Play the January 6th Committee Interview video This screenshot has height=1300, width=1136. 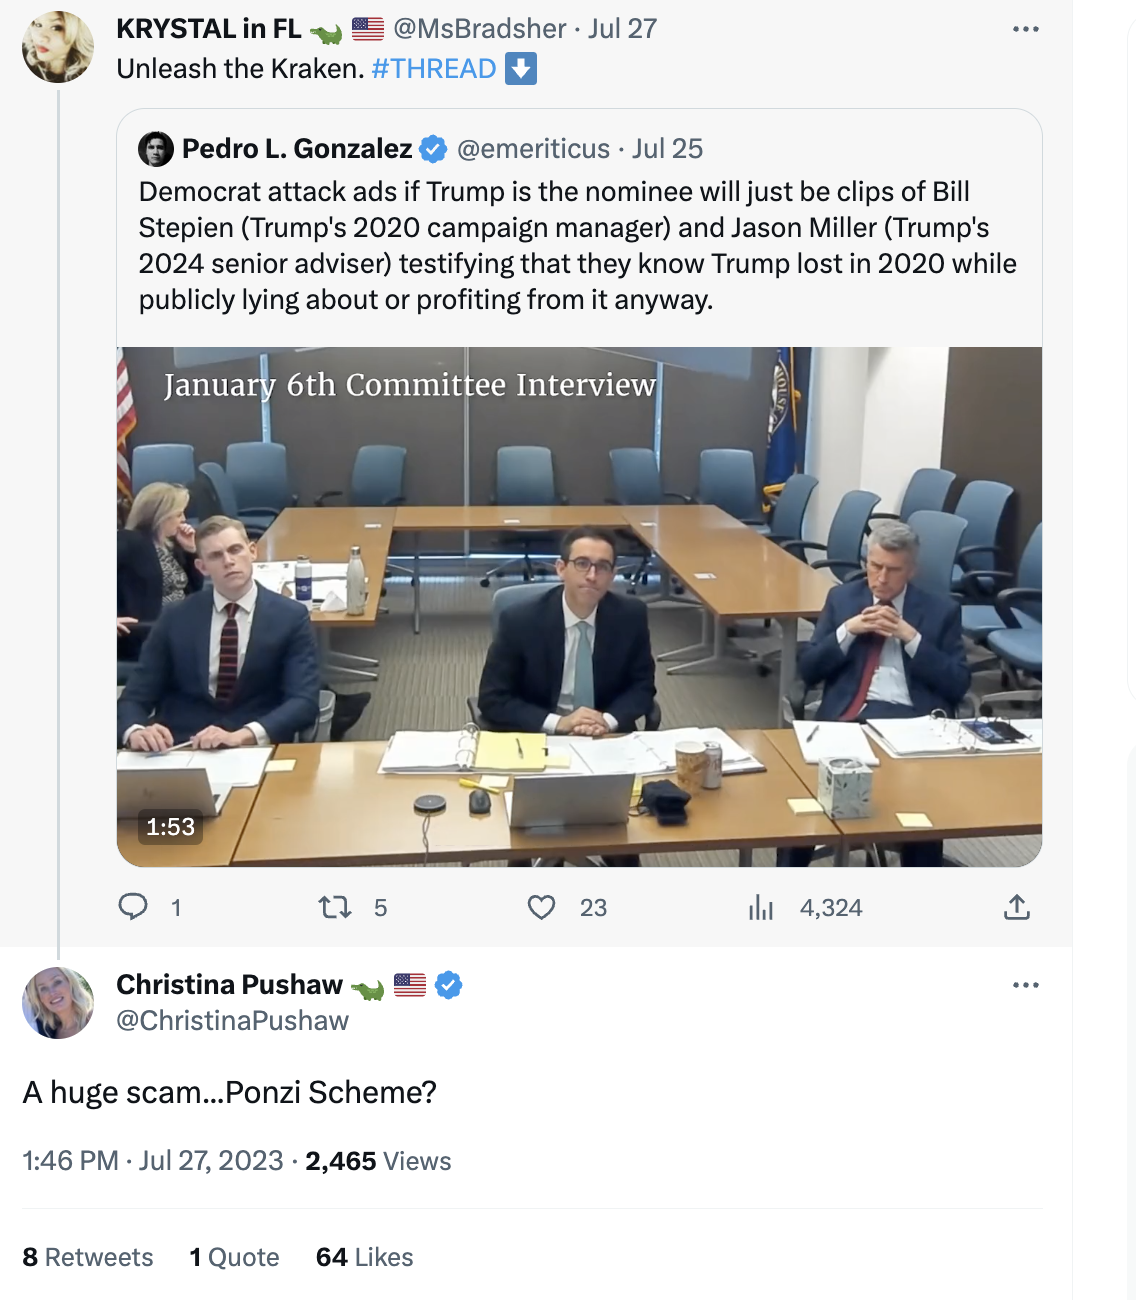click(x=579, y=606)
